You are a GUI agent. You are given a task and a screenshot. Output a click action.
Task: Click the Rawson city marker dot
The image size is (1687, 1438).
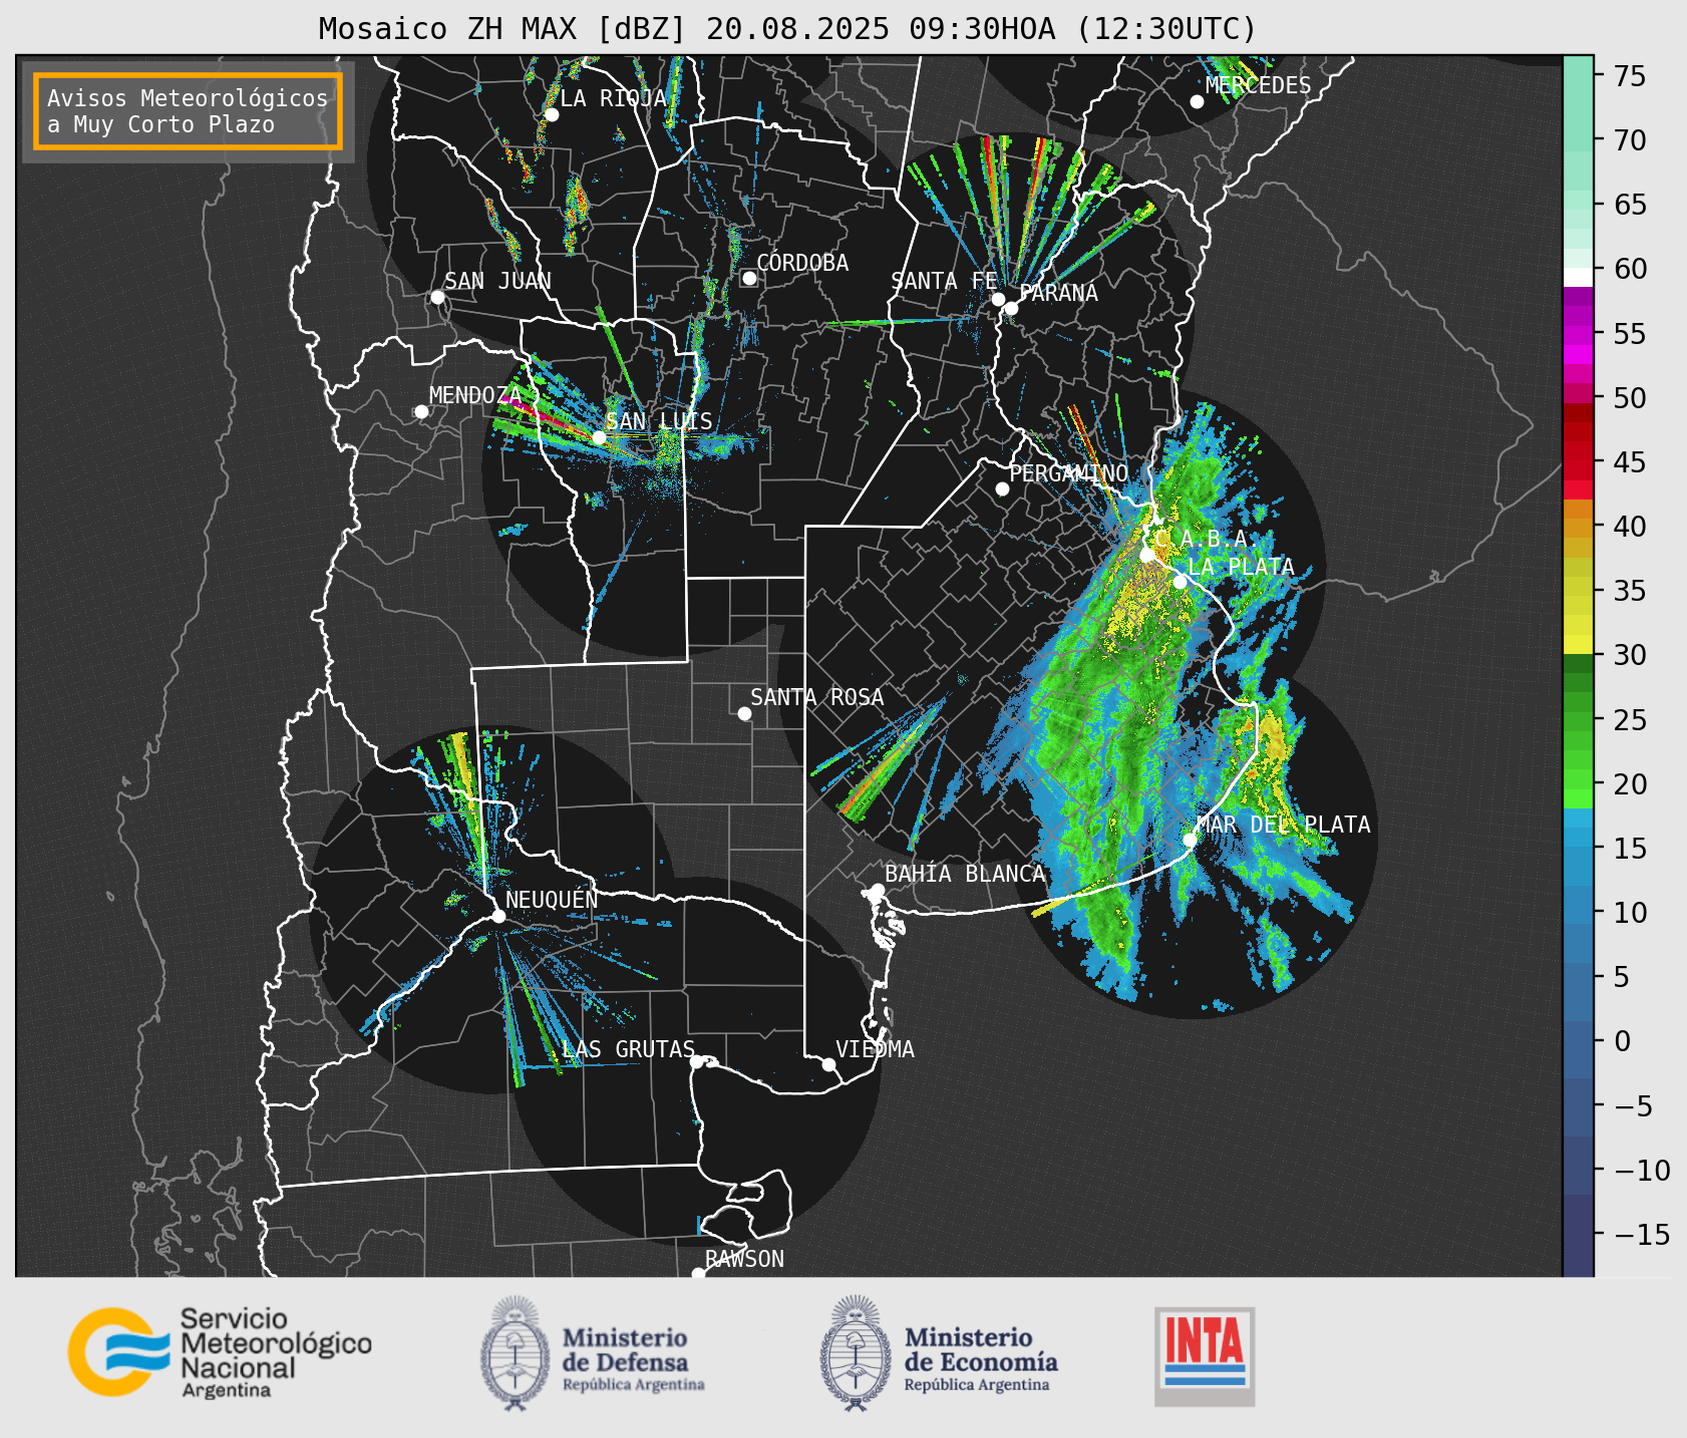[698, 1273]
